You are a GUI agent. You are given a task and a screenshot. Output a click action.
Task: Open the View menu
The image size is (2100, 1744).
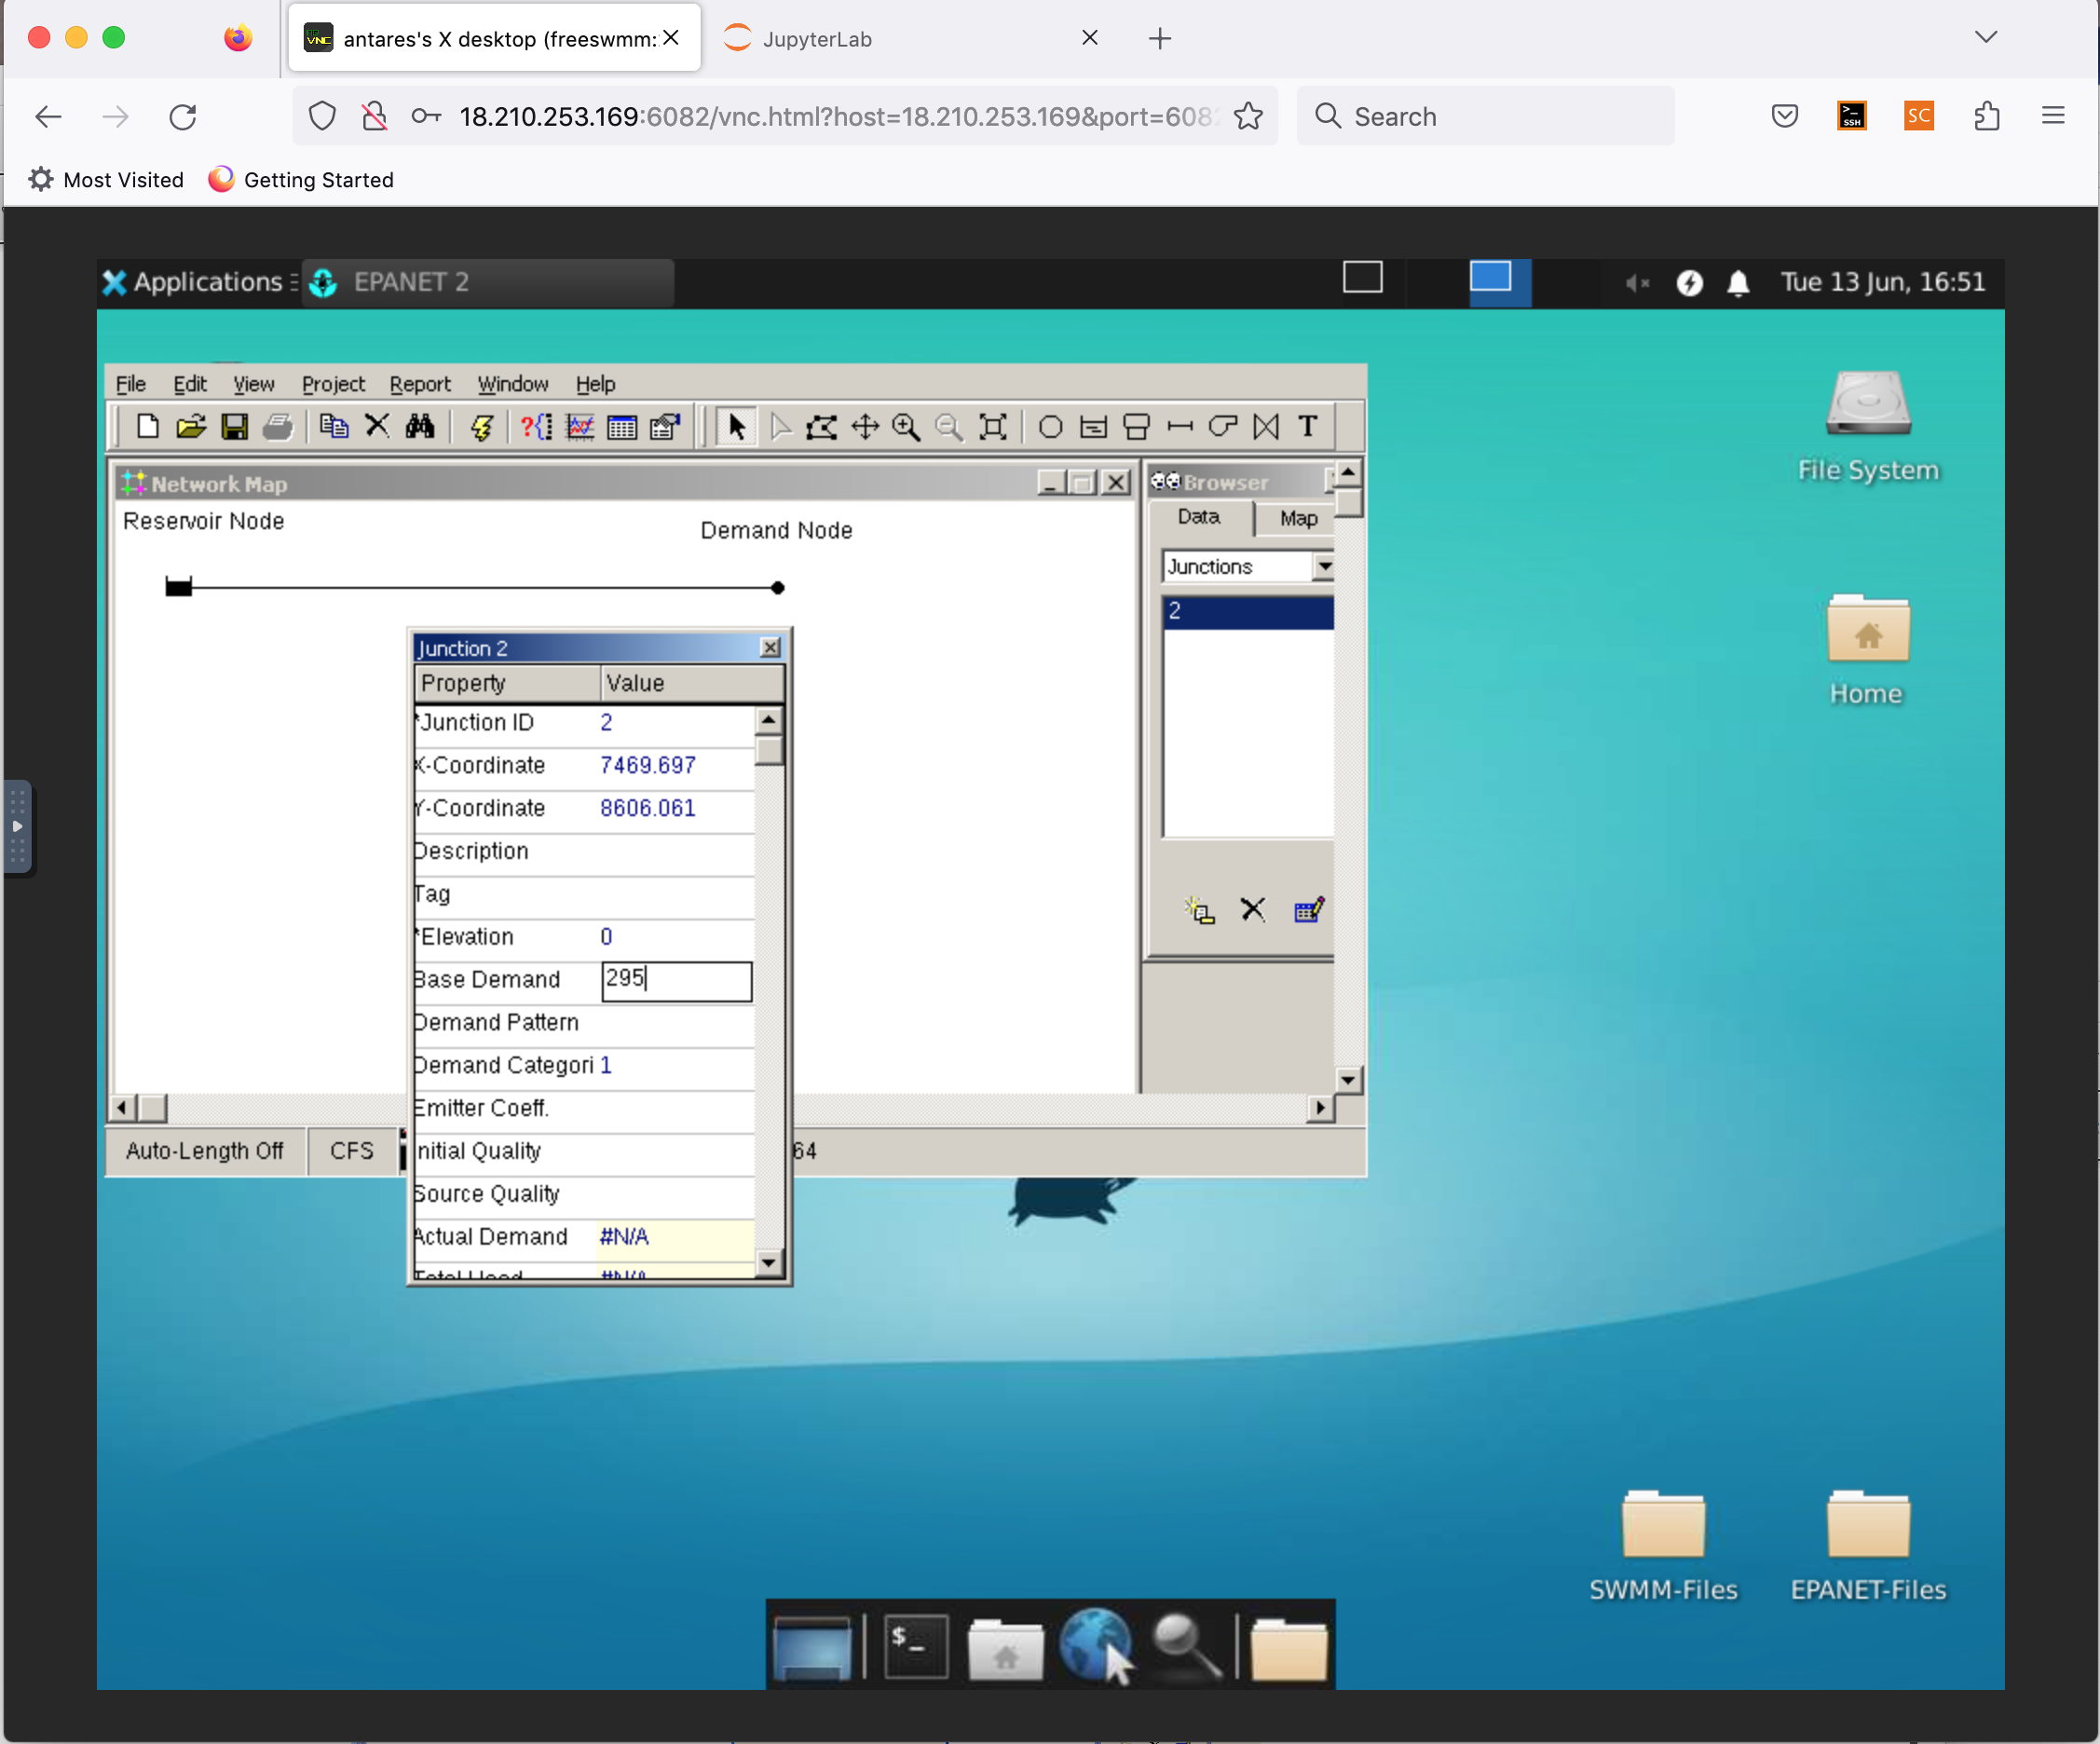point(254,384)
